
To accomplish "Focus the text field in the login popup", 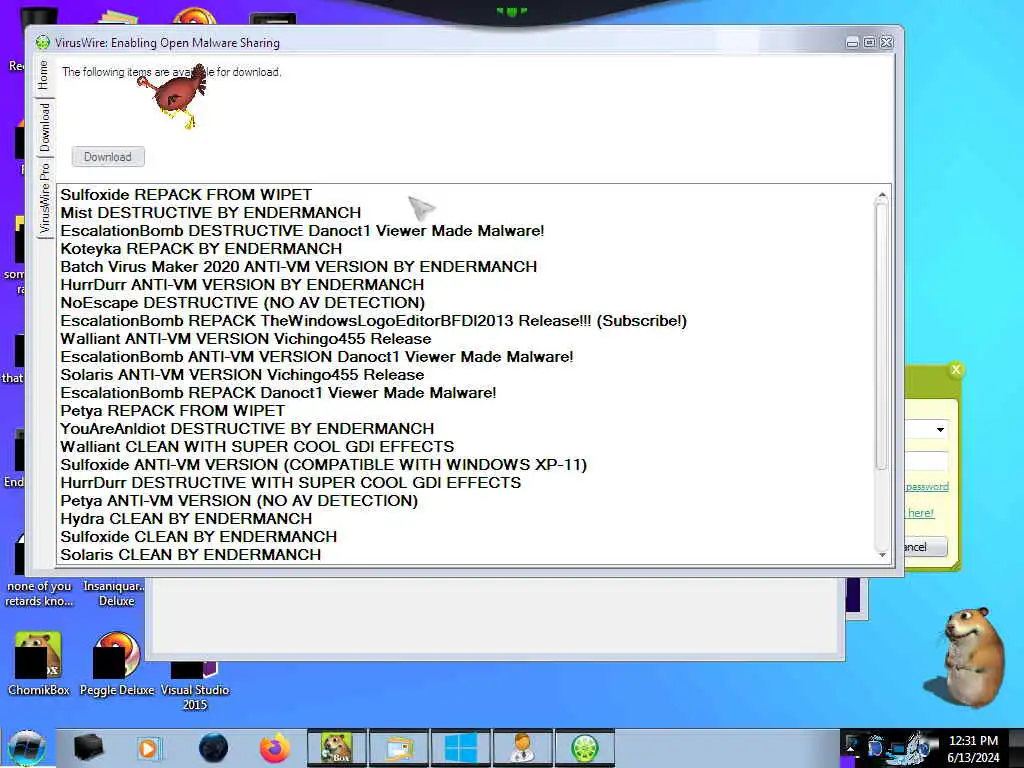I will (926, 460).
